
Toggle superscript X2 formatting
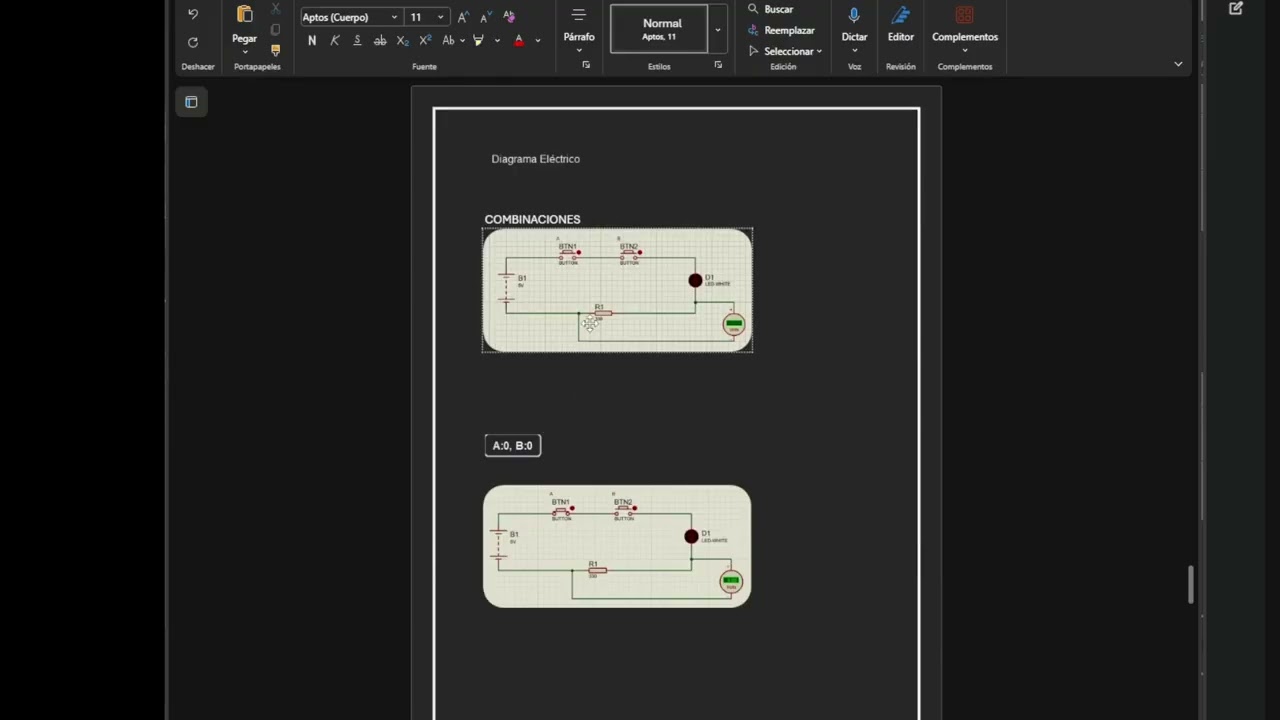(x=425, y=41)
